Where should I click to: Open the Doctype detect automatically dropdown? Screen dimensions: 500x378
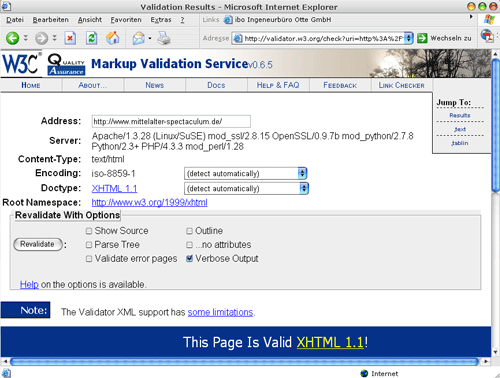(x=246, y=188)
